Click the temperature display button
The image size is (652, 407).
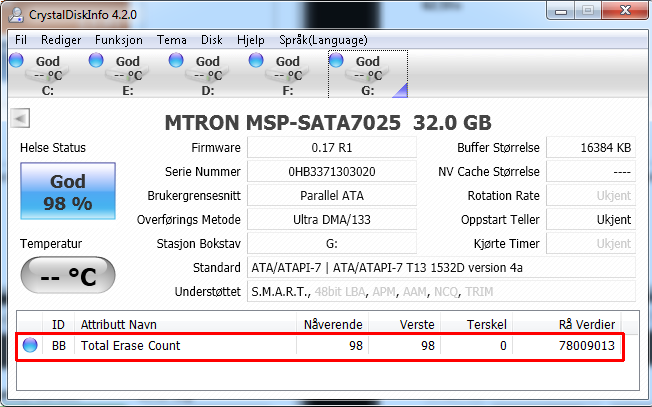tap(68, 275)
